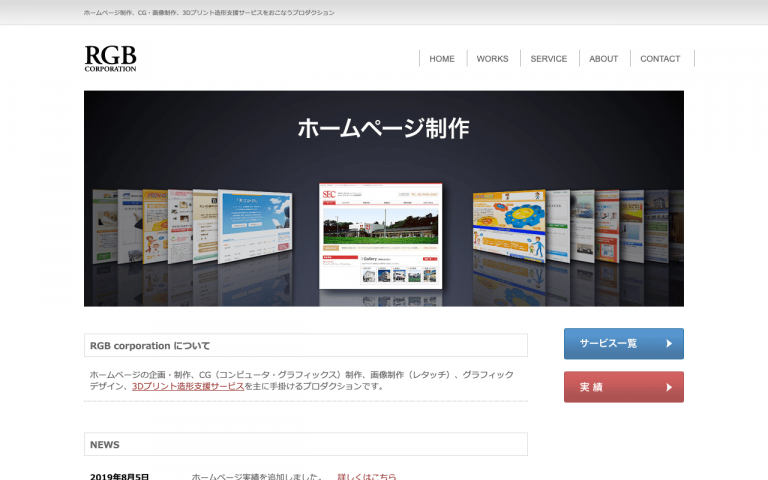Click the RGB Corporation logo
Image resolution: width=768 pixels, height=480 pixels.
tap(110, 58)
